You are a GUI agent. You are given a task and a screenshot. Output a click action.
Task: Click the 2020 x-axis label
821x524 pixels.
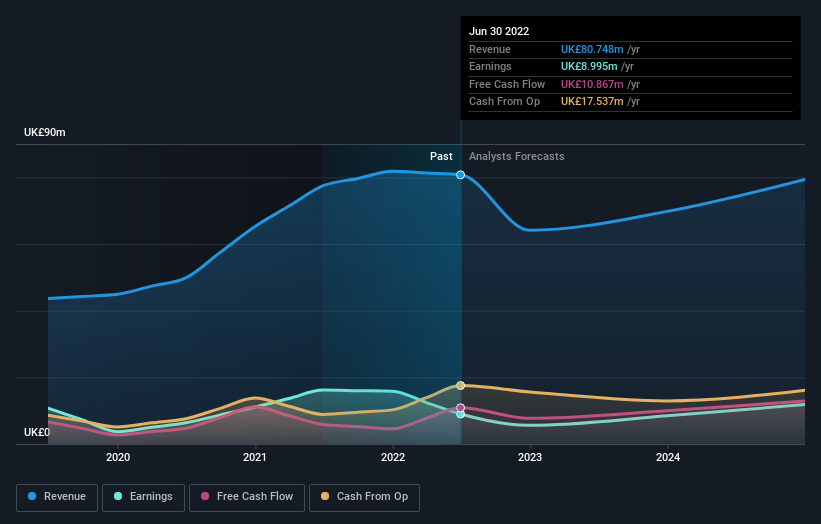click(118, 458)
